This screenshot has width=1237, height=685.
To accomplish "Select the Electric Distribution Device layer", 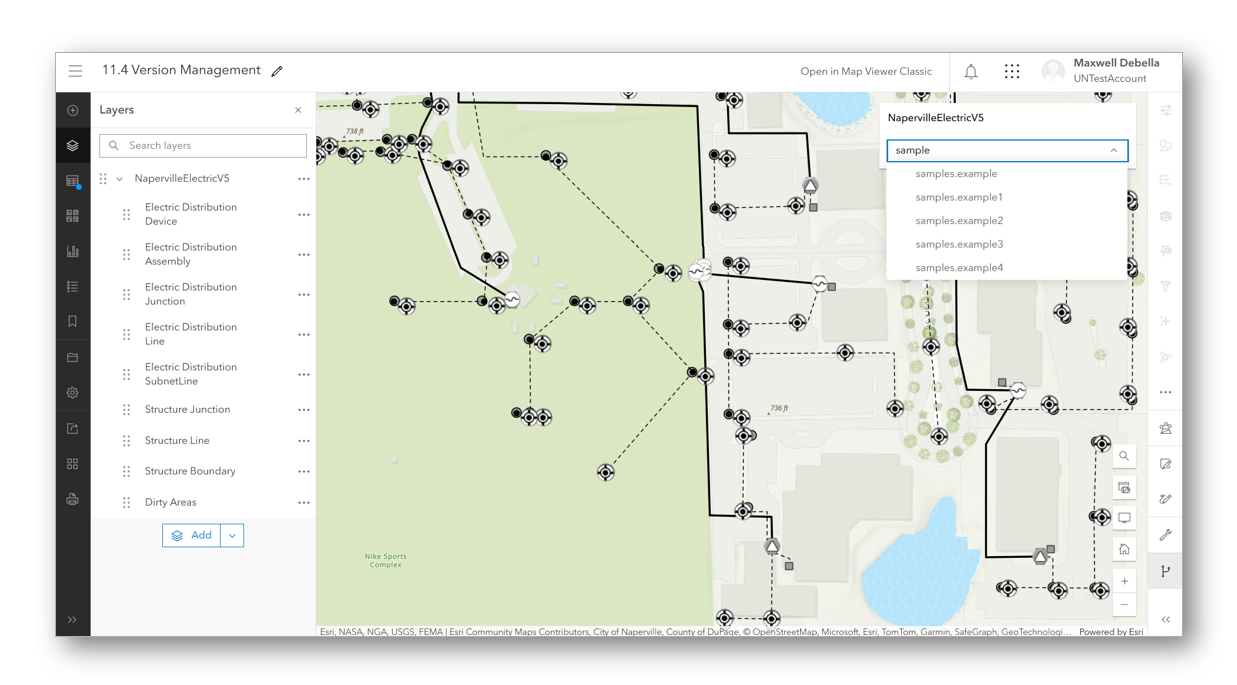I will (191, 214).
